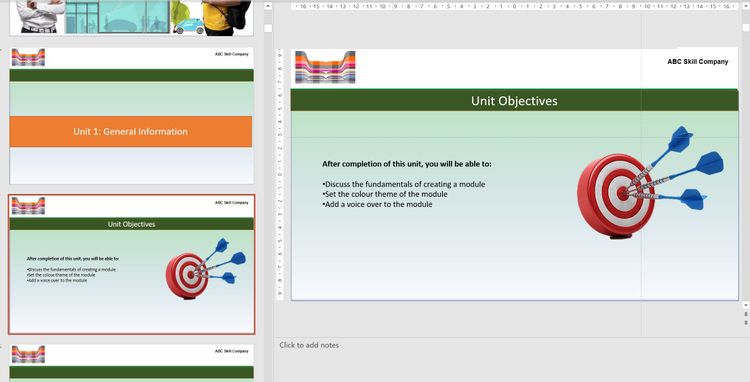Click the 'Add a voice over to the module' bullet
Screen dimensions: 750x382
click(377, 204)
